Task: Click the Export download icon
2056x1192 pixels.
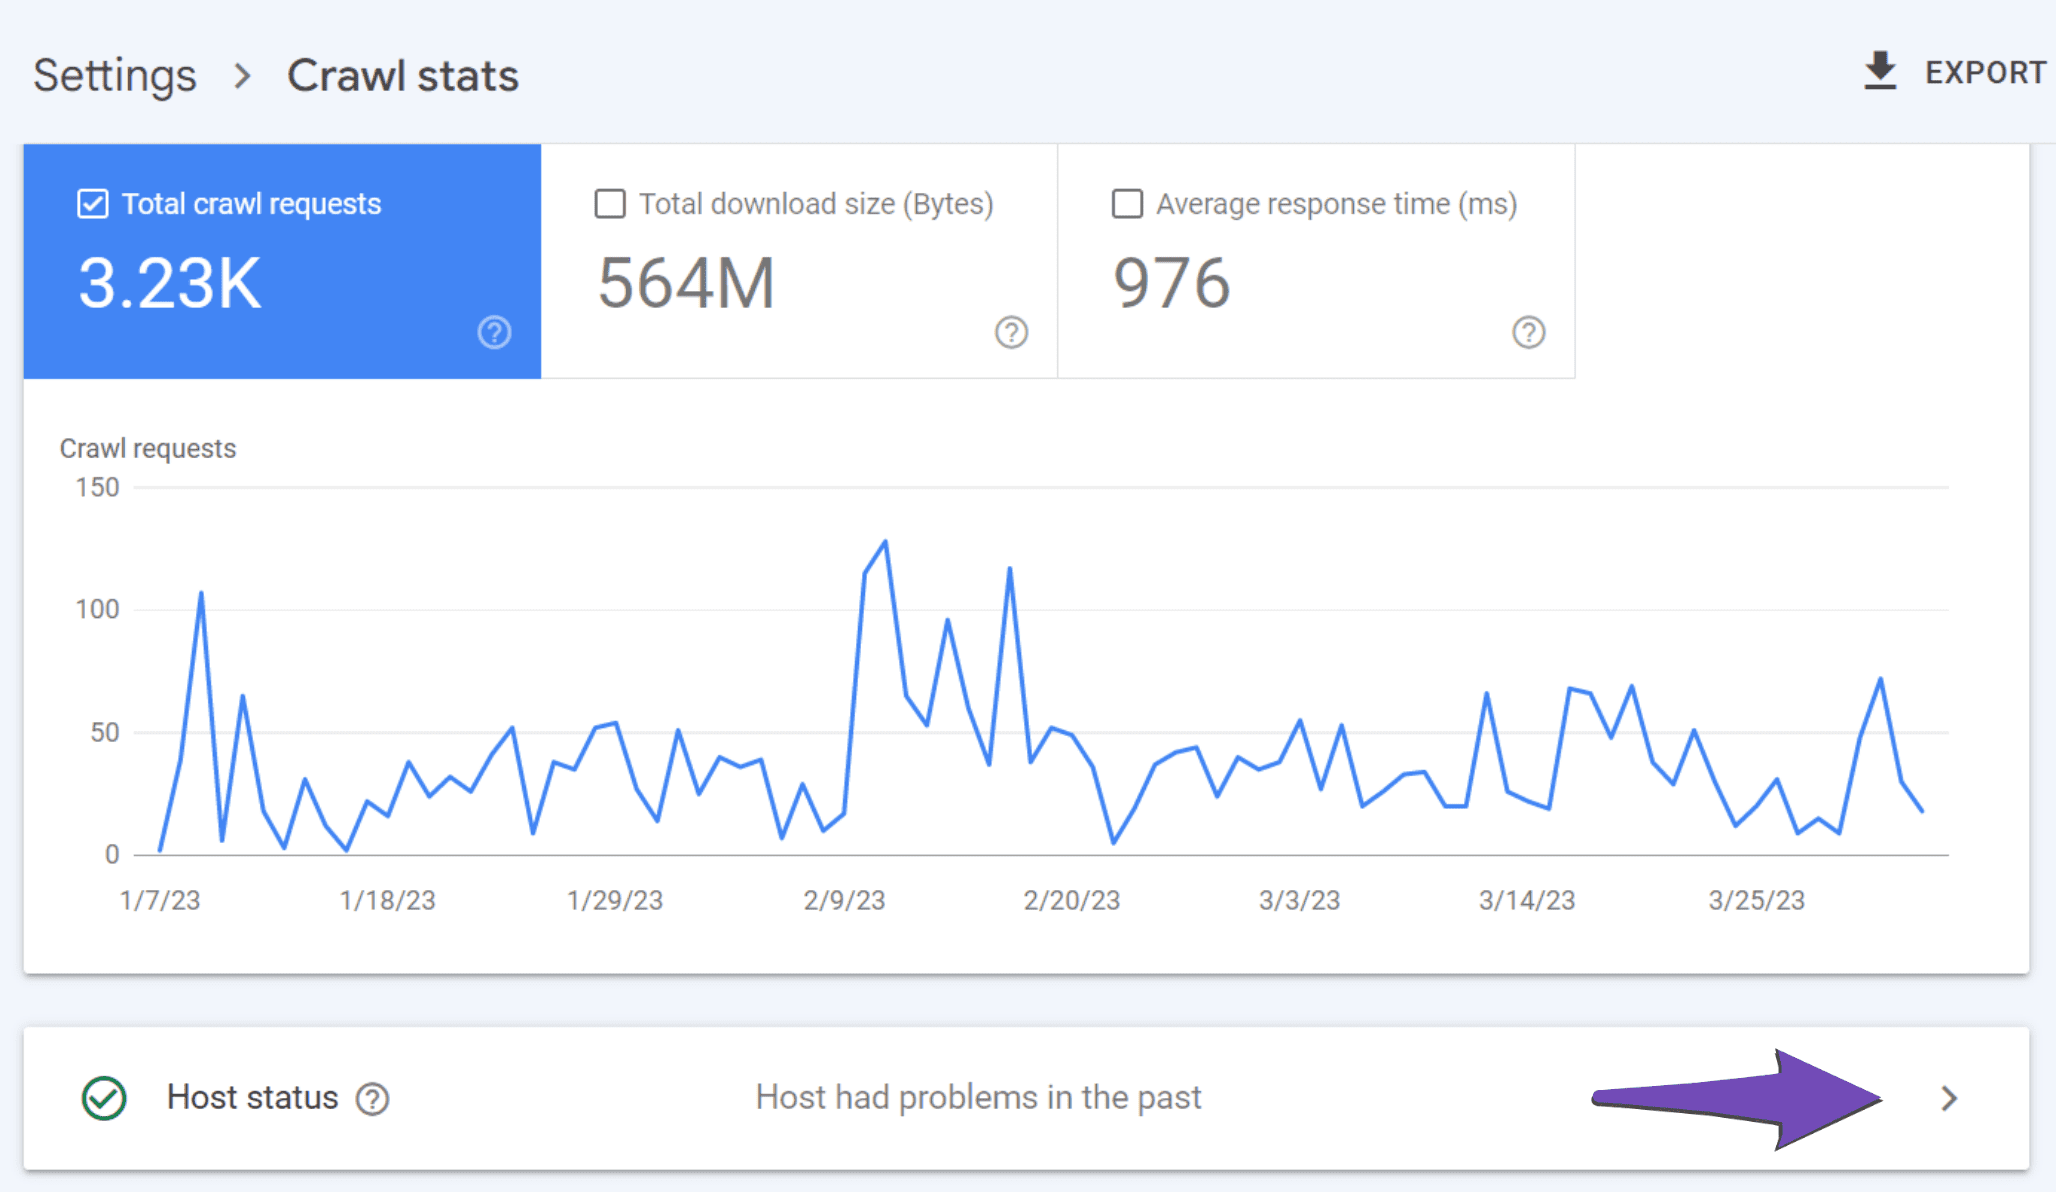Action: click(x=1880, y=72)
